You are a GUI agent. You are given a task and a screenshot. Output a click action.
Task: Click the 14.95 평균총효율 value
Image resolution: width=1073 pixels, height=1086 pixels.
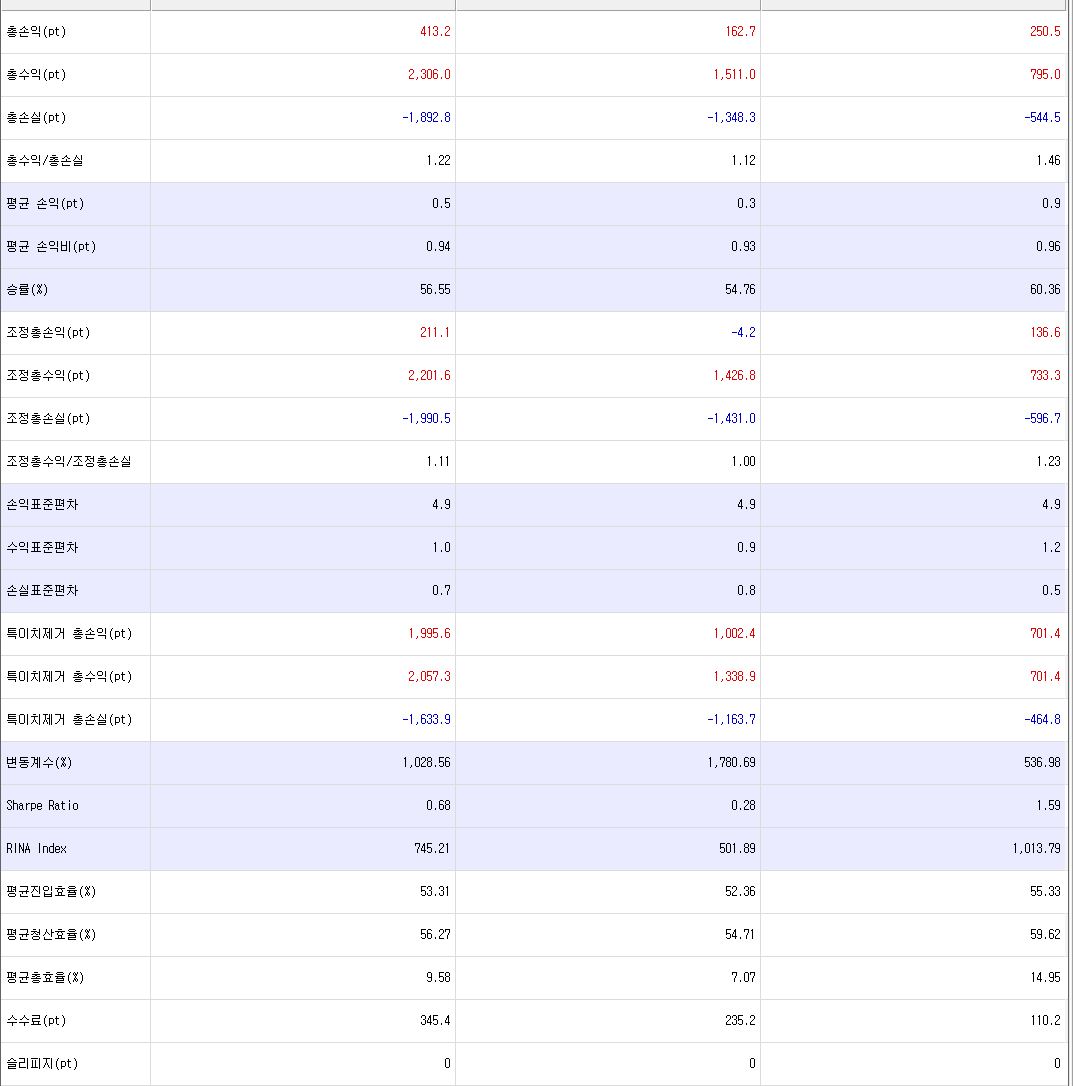(1045, 978)
